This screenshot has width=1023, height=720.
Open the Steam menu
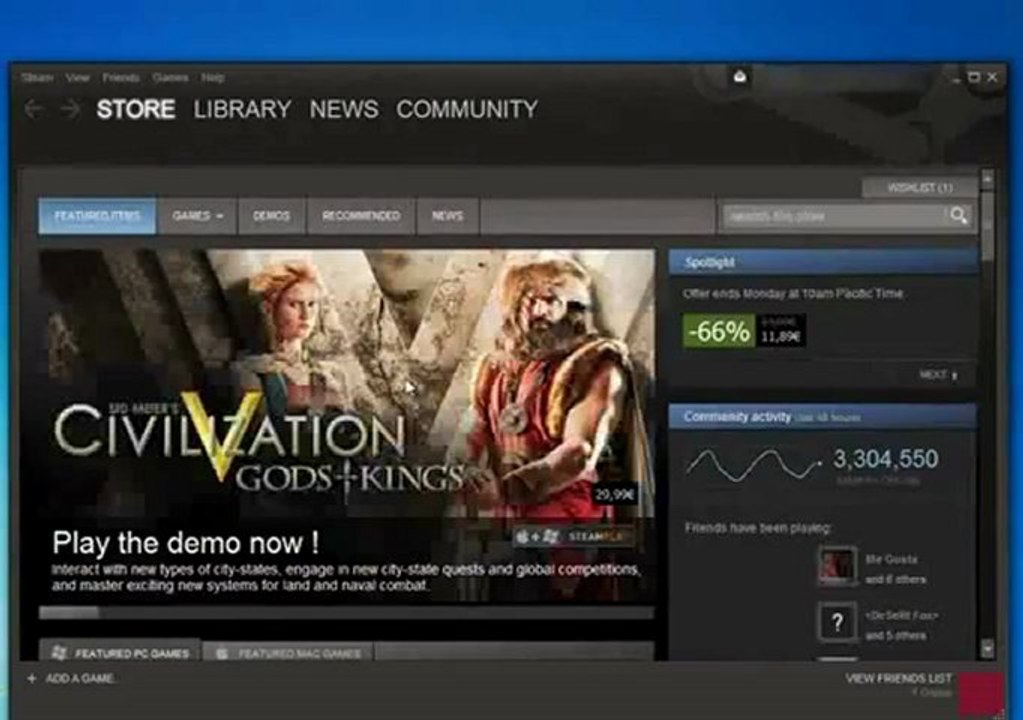pyautogui.click(x=37, y=78)
